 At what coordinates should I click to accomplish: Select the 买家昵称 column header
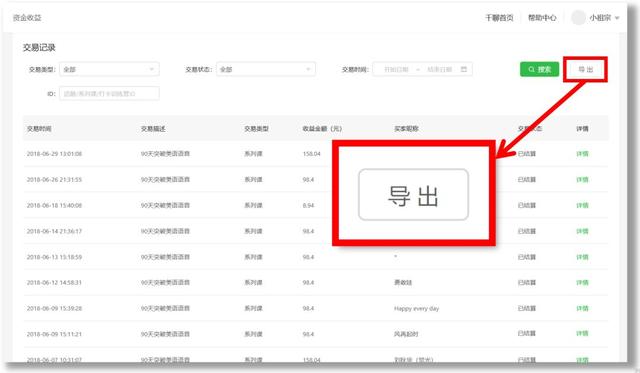pyautogui.click(x=406, y=129)
